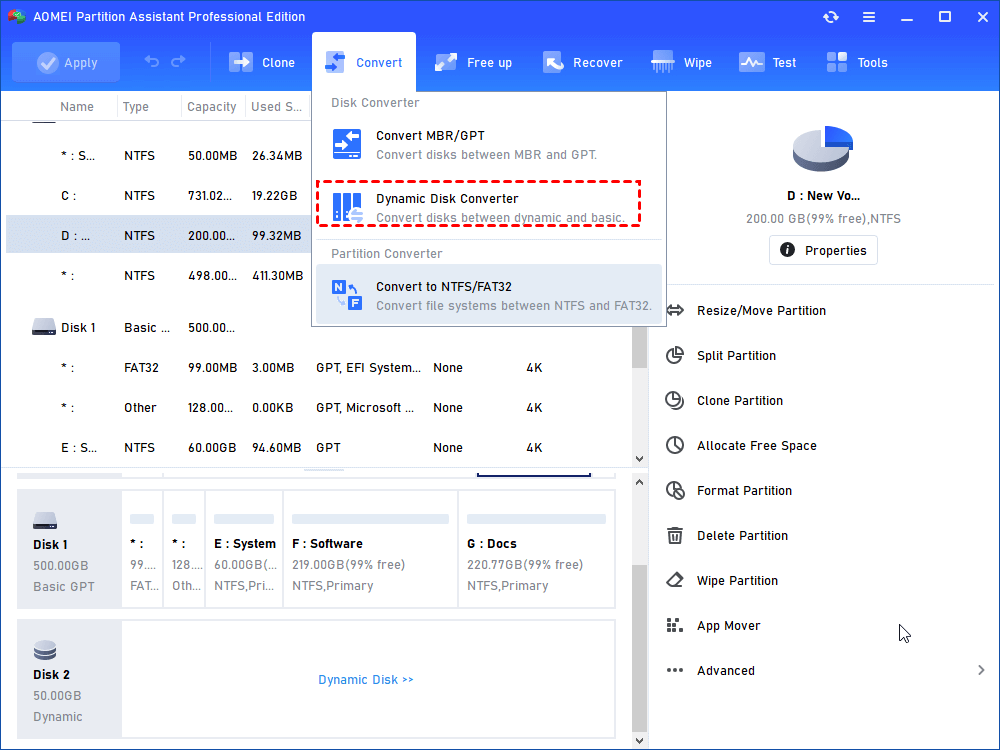
Task: Click the Clone Partition icon
Action: (675, 401)
